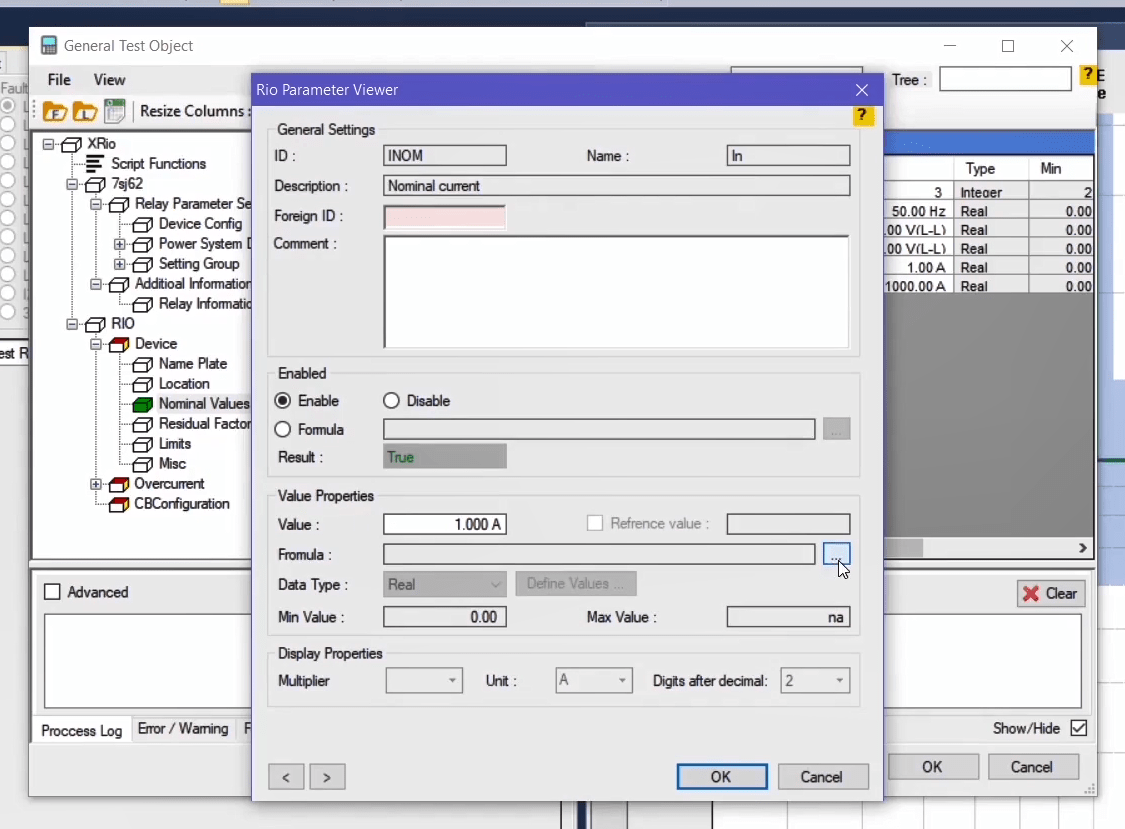The height and width of the screenshot is (829, 1125).
Task: Click the Tree search field
Action: [x=1005, y=79]
